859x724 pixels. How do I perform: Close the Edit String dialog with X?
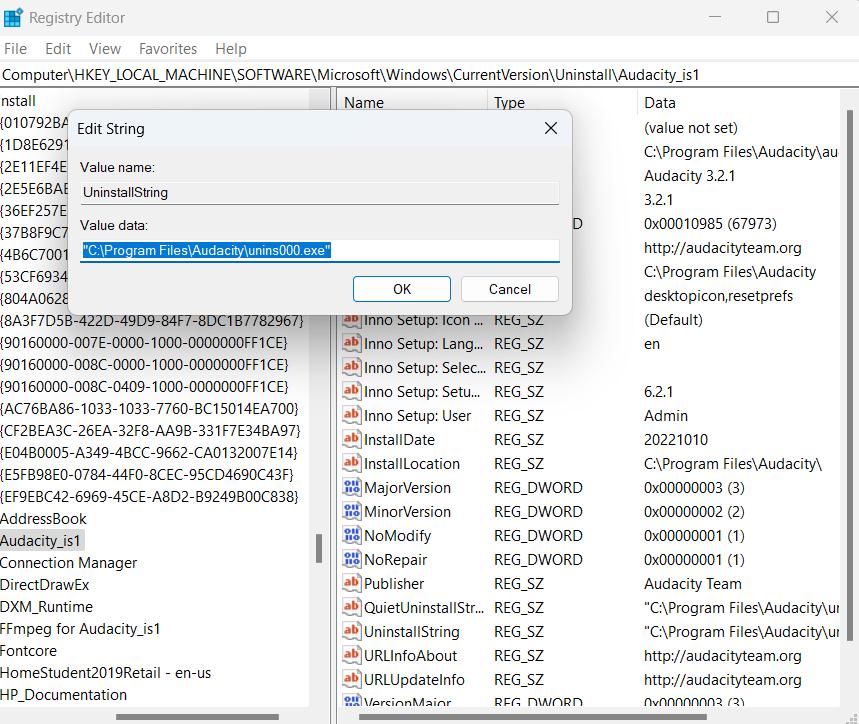click(x=550, y=128)
